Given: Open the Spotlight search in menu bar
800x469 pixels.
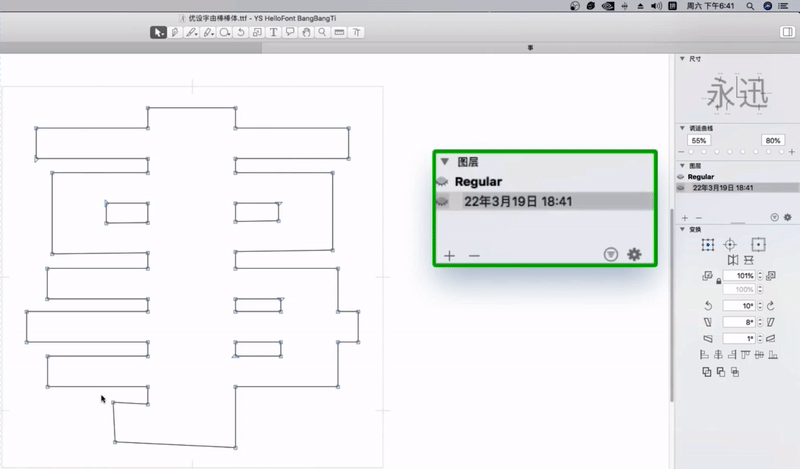Looking at the screenshot, I should pos(748,5).
